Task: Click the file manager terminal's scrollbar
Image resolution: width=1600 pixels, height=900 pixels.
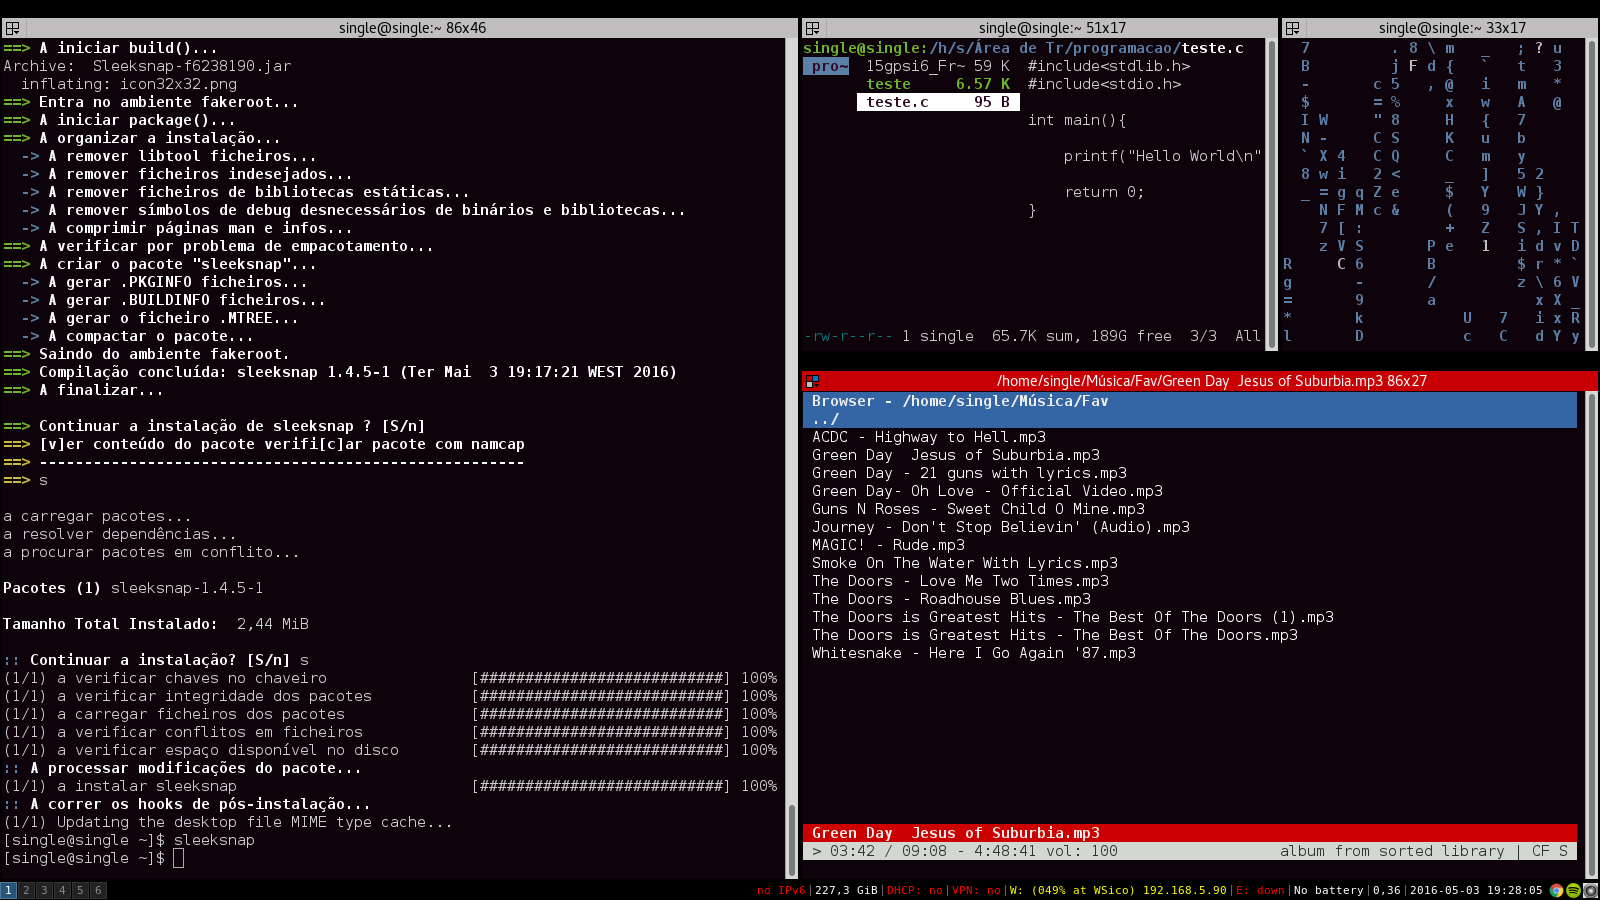Action: click(1272, 194)
